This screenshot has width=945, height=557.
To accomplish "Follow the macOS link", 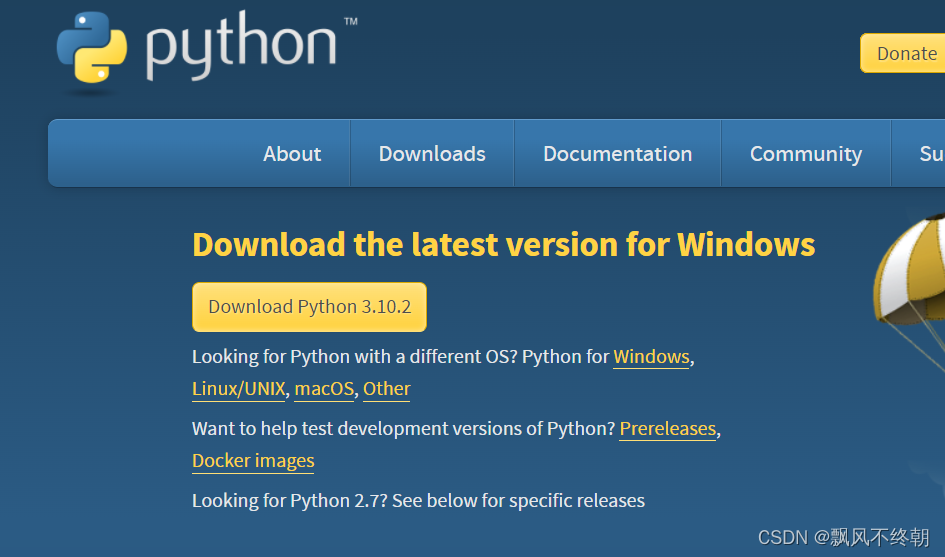I will coord(324,389).
